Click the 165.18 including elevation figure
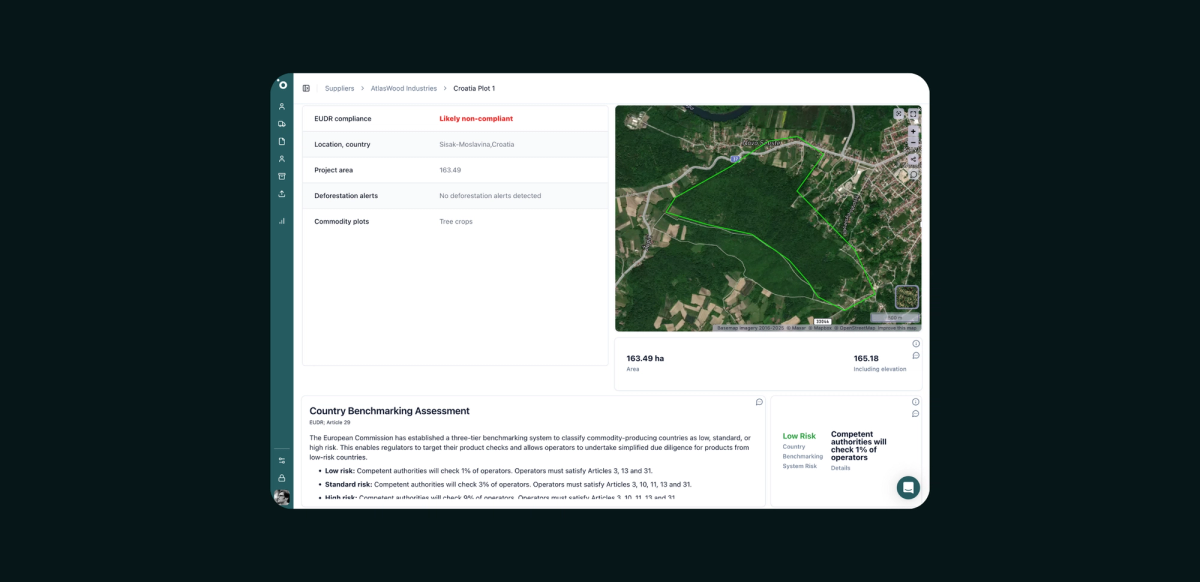This screenshot has width=1200, height=582. pyautogui.click(x=866, y=358)
